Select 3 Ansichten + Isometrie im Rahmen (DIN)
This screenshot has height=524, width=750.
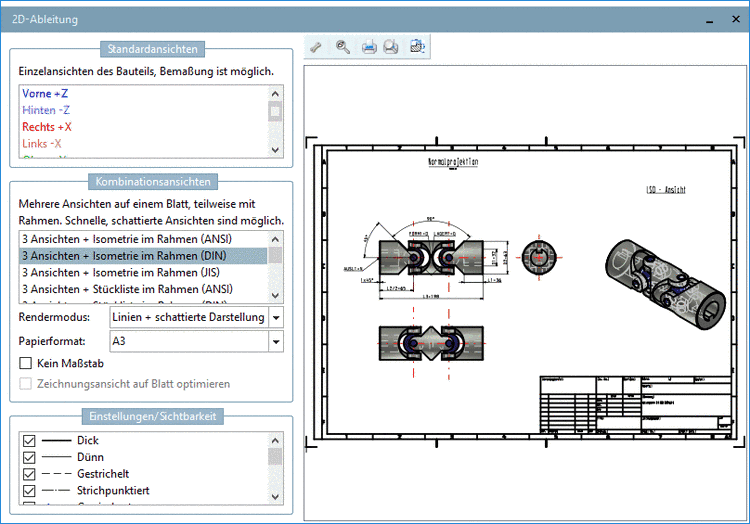click(x=143, y=256)
